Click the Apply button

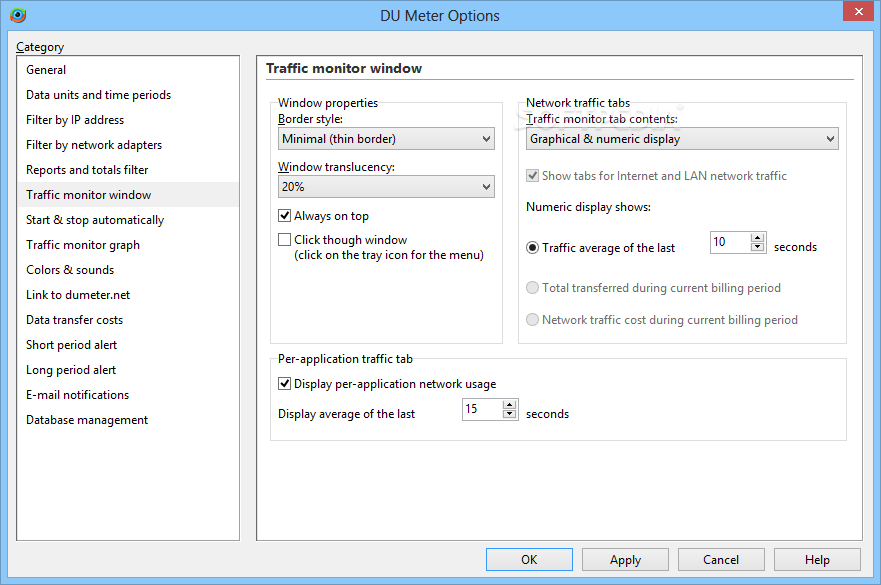tap(625, 560)
